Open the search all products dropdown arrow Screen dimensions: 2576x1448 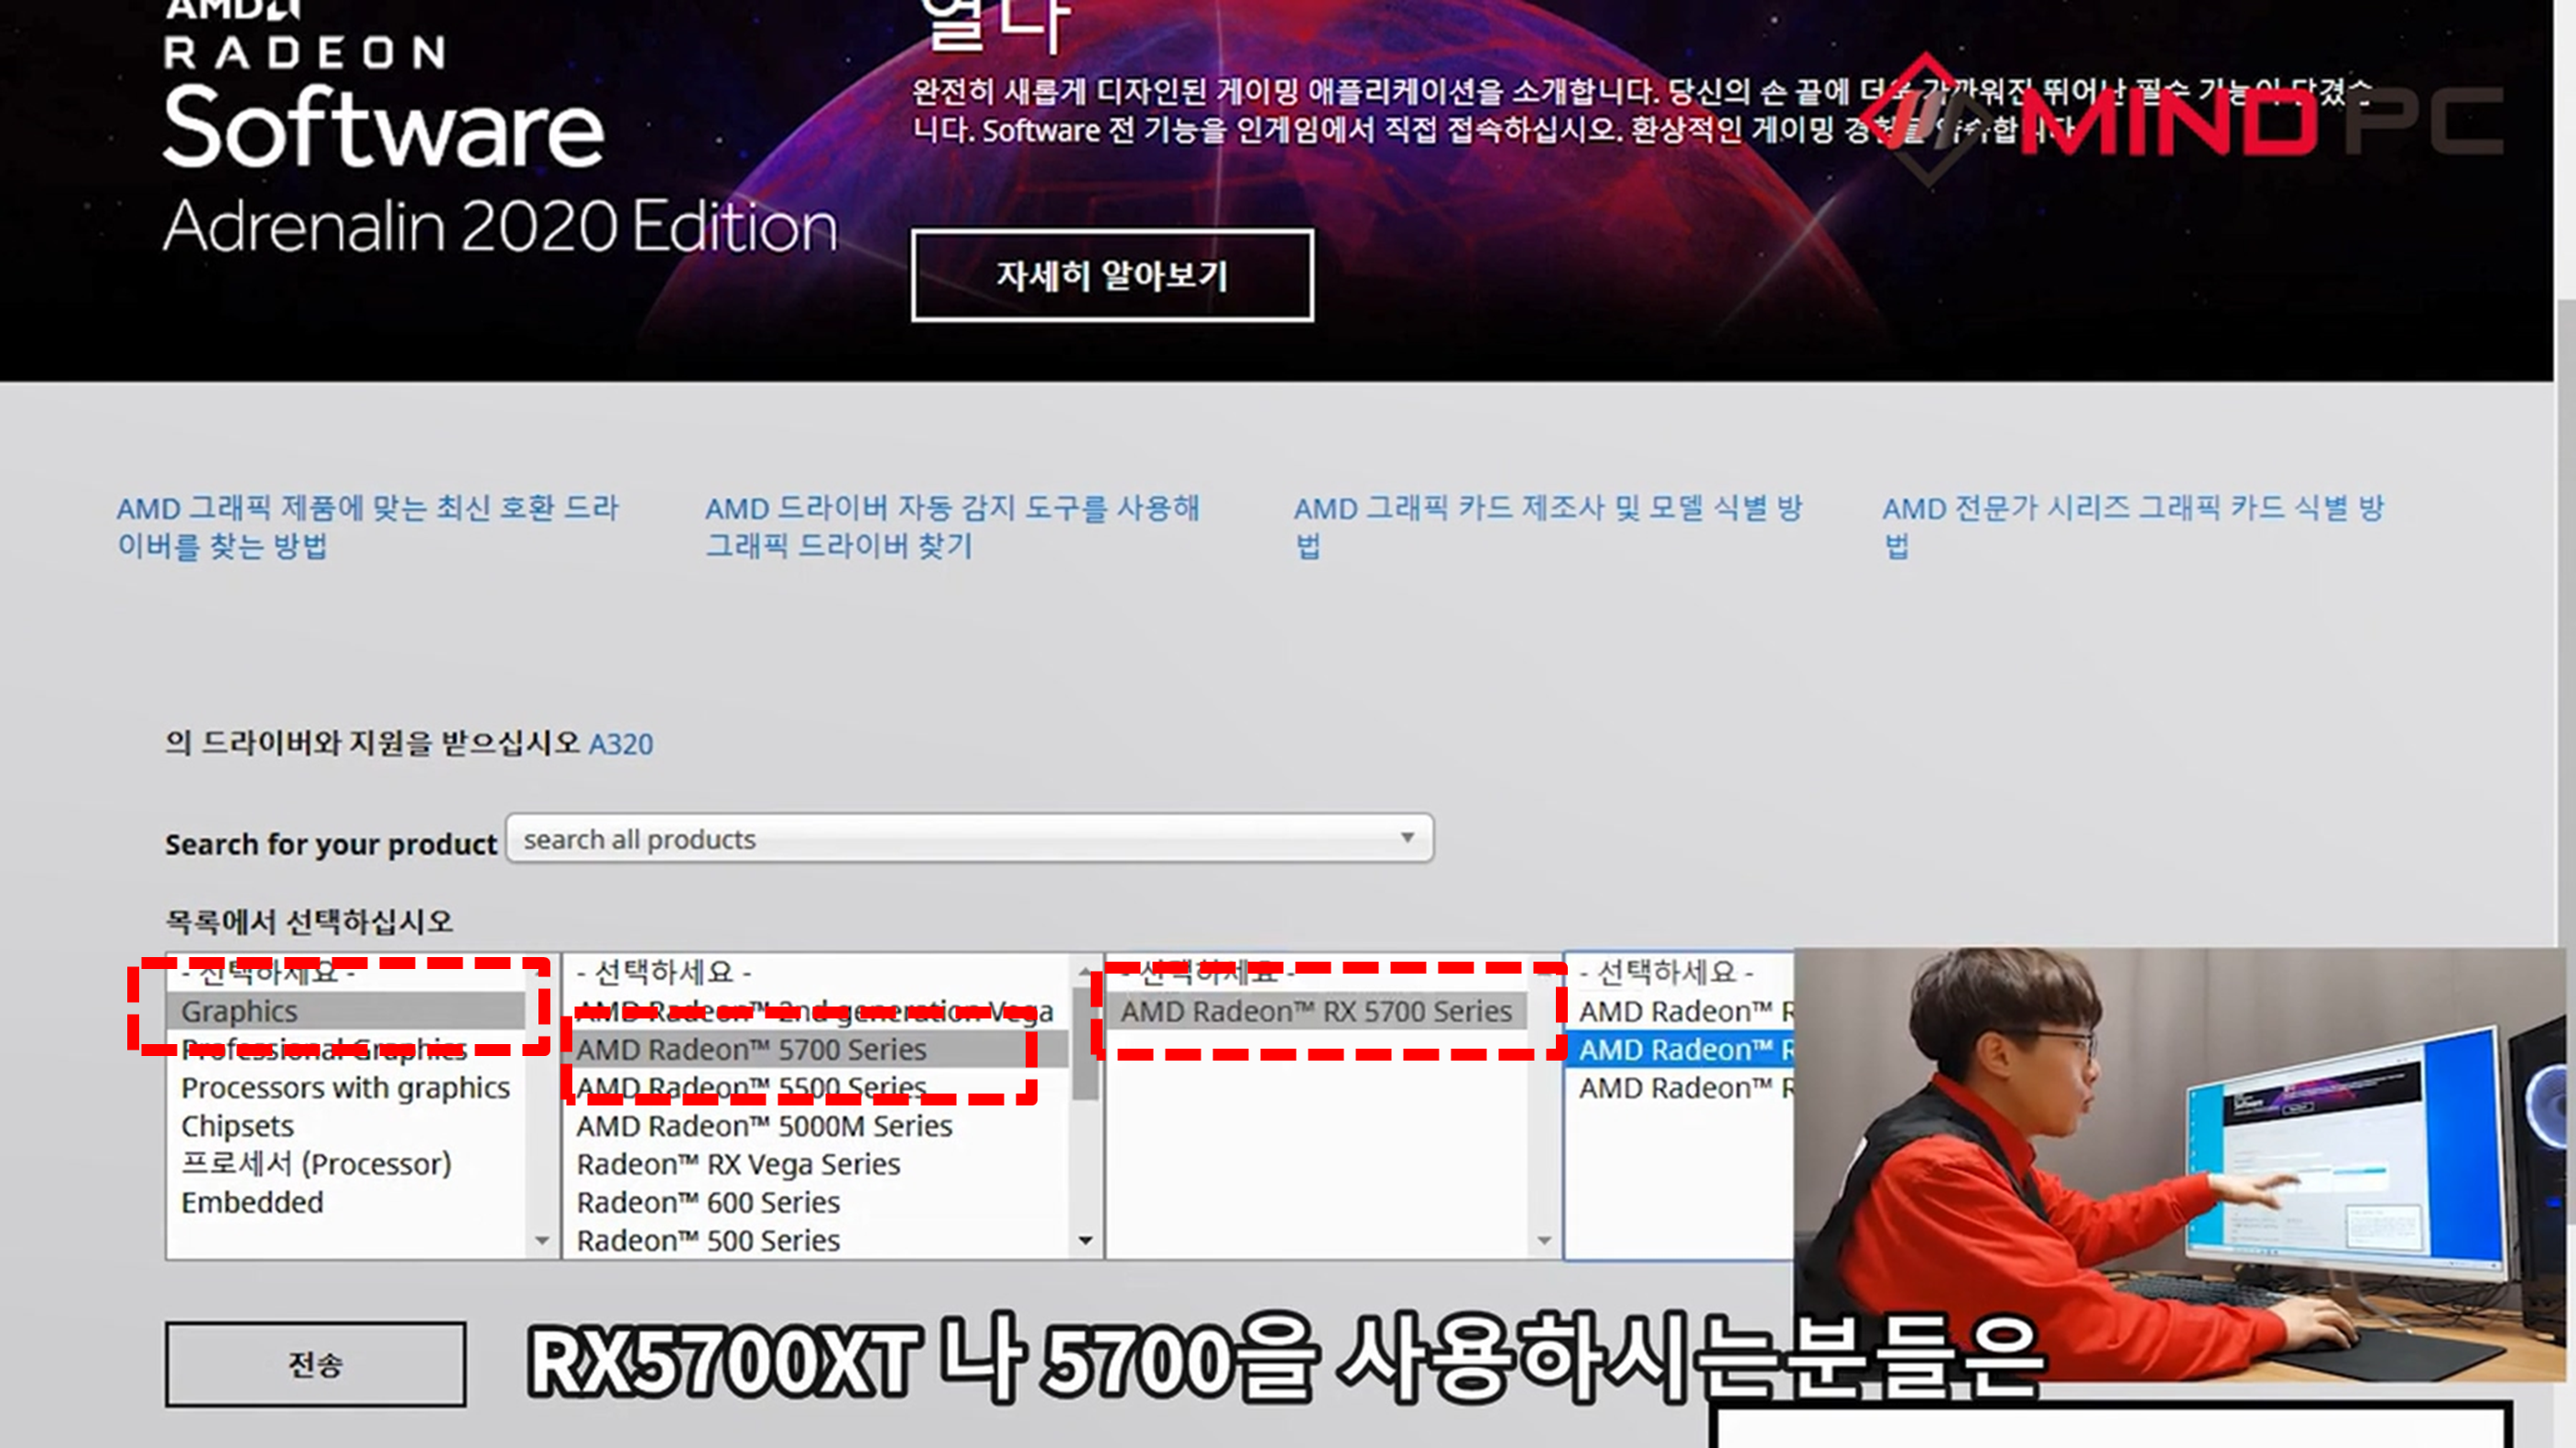tap(1407, 838)
